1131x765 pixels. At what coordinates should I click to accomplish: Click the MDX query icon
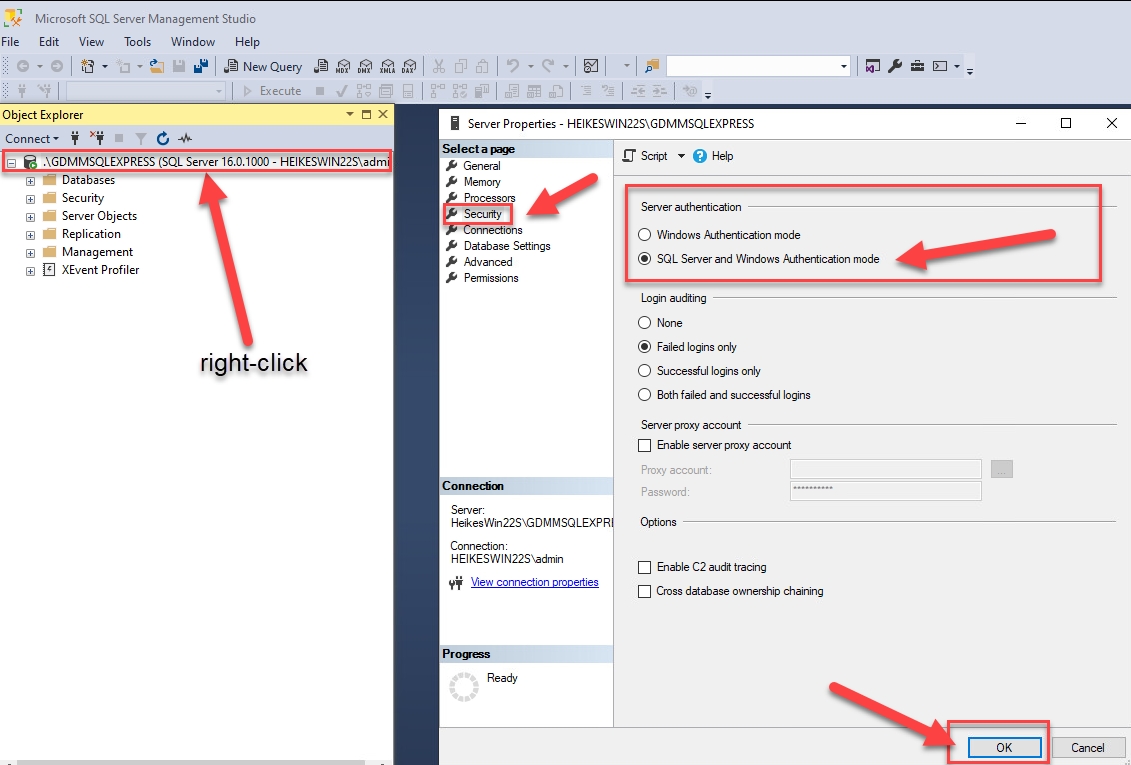[343, 66]
